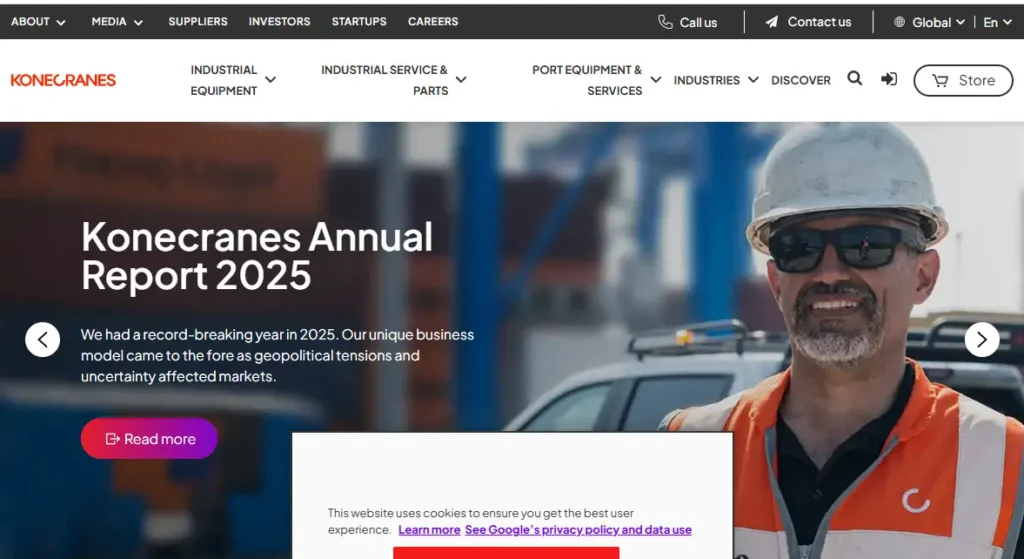1024x559 pixels.
Task: Advance to the next hero slide
Action: (982, 340)
